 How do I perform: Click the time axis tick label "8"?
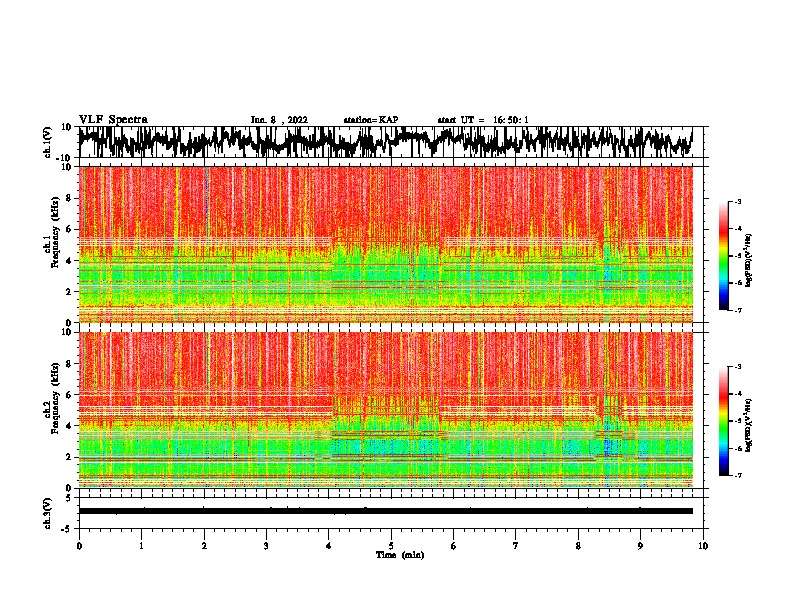(578, 546)
